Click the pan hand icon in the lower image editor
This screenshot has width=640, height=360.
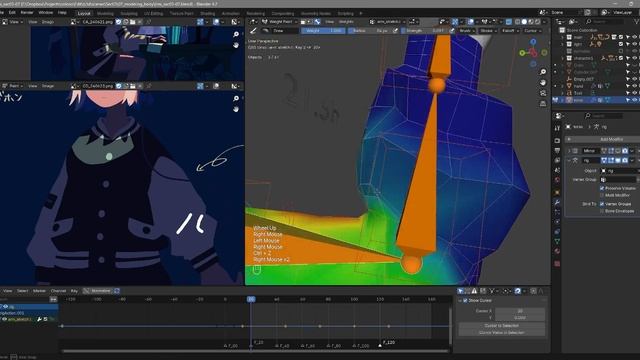[x=236, y=109]
